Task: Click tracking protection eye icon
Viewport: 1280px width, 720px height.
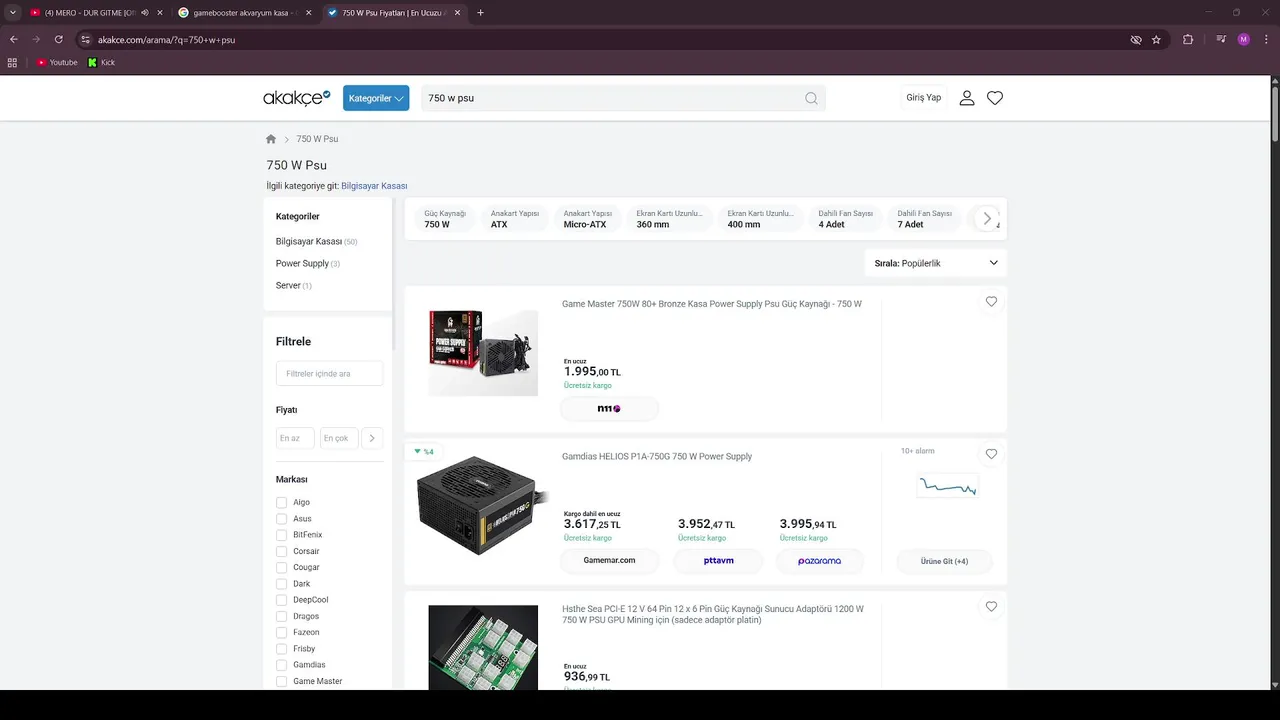Action: pos(1136,39)
